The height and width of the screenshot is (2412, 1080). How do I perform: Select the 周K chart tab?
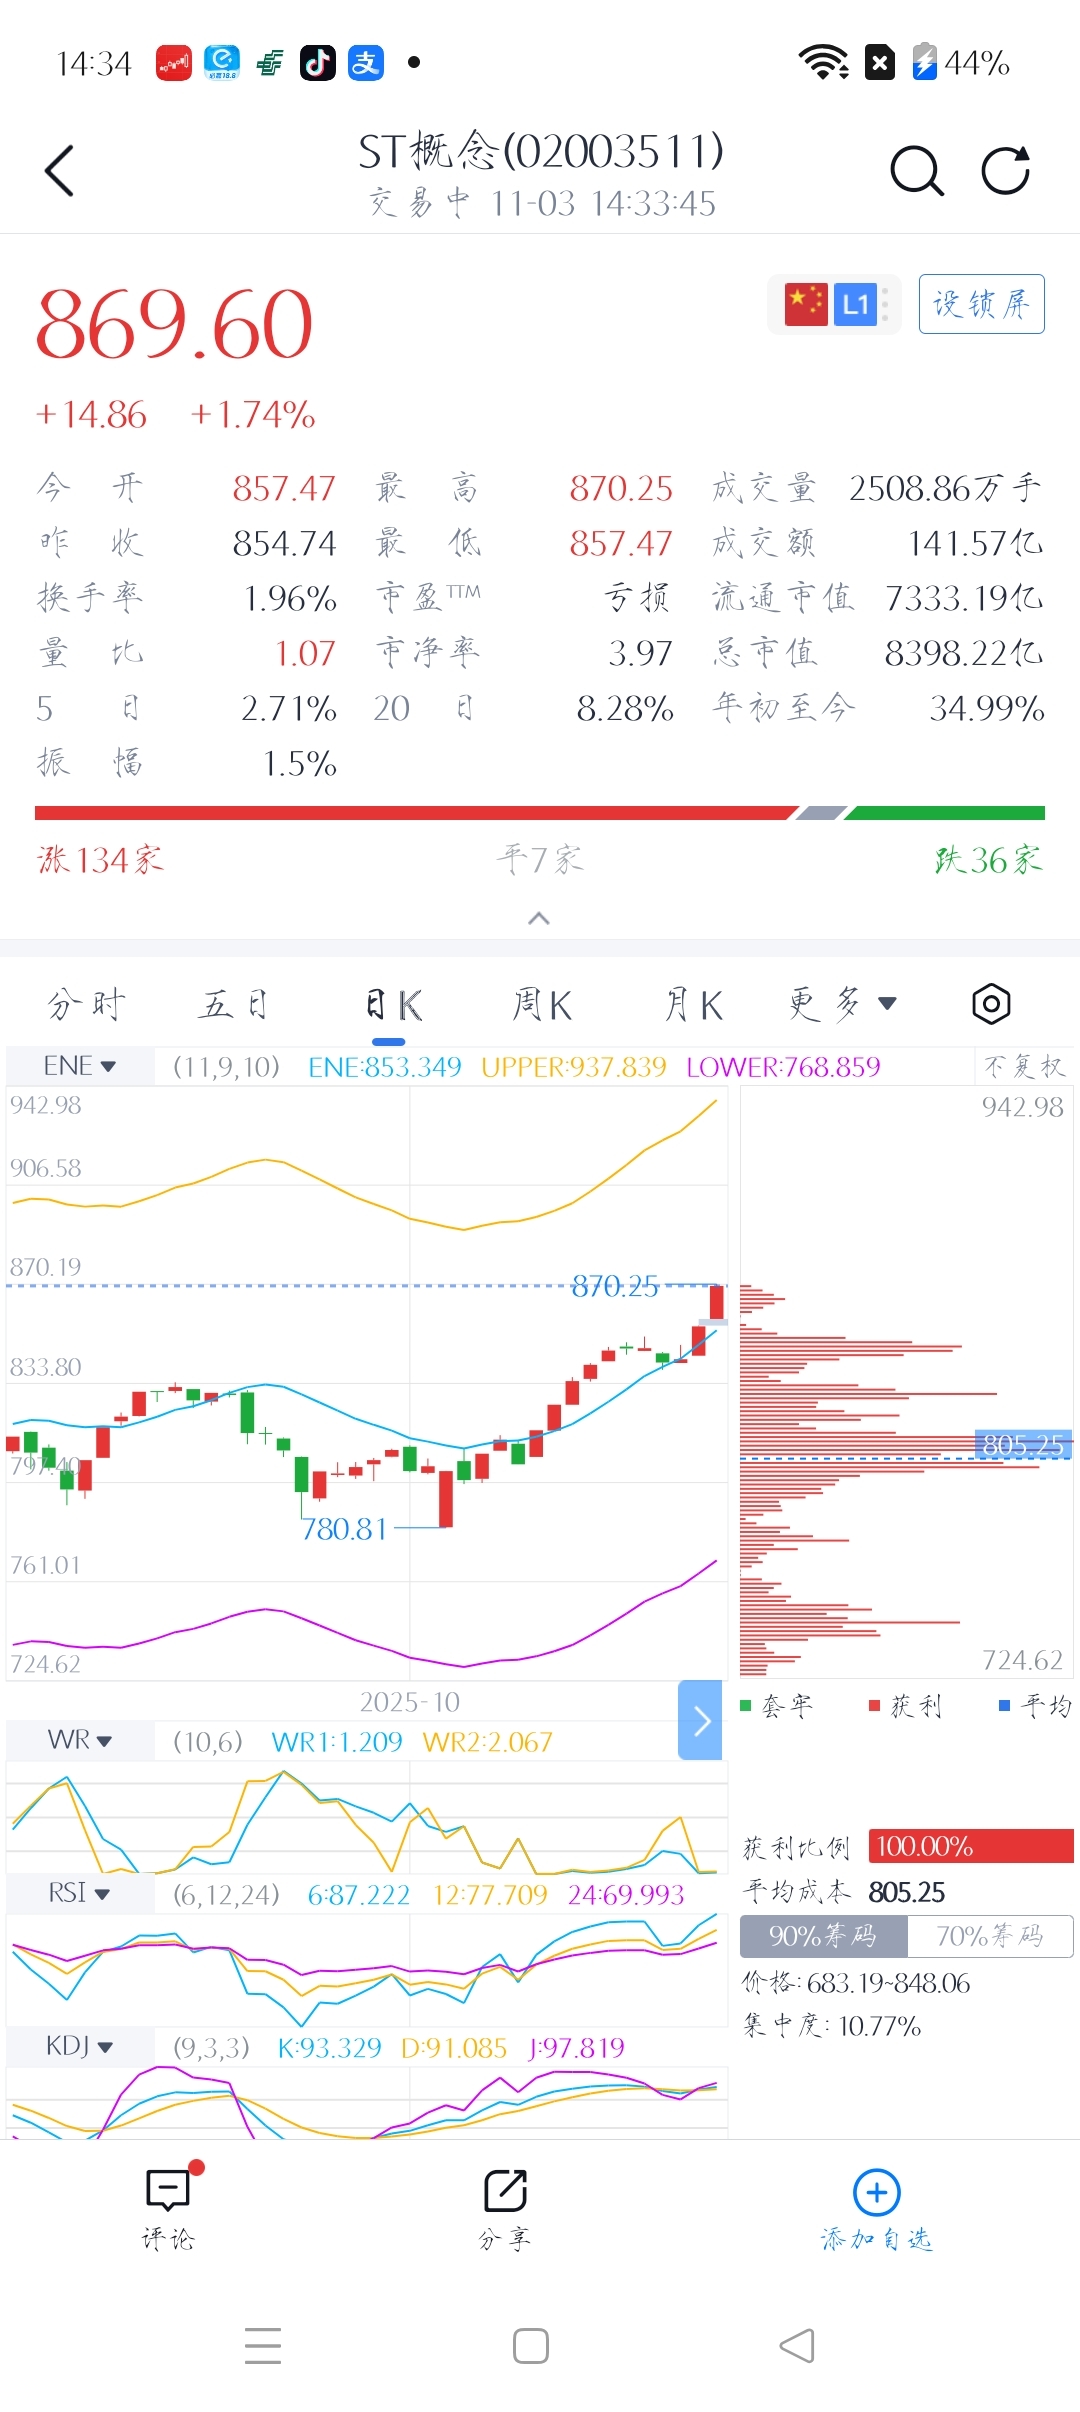(542, 1004)
